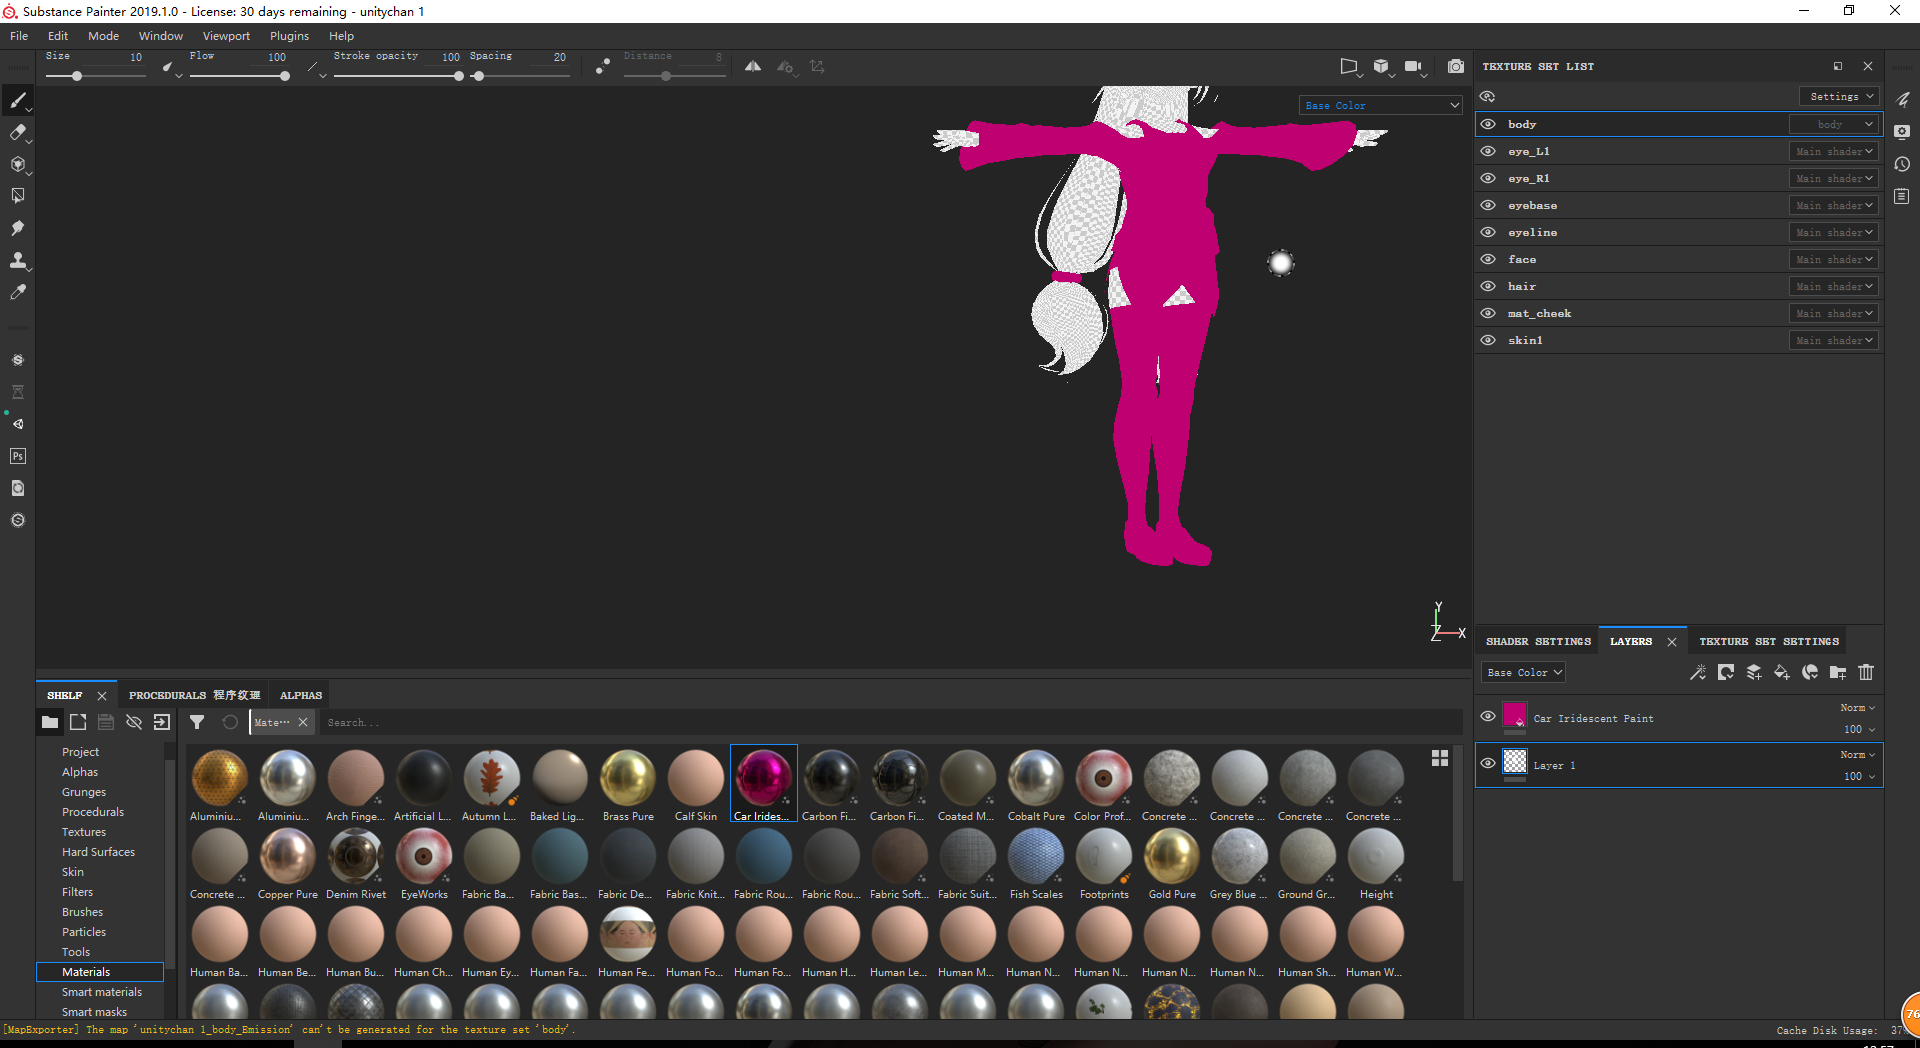This screenshot has height=1048, width=1920.
Task: Toggle visibility of Car Iridescent Paint layer
Action: pyautogui.click(x=1488, y=716)
